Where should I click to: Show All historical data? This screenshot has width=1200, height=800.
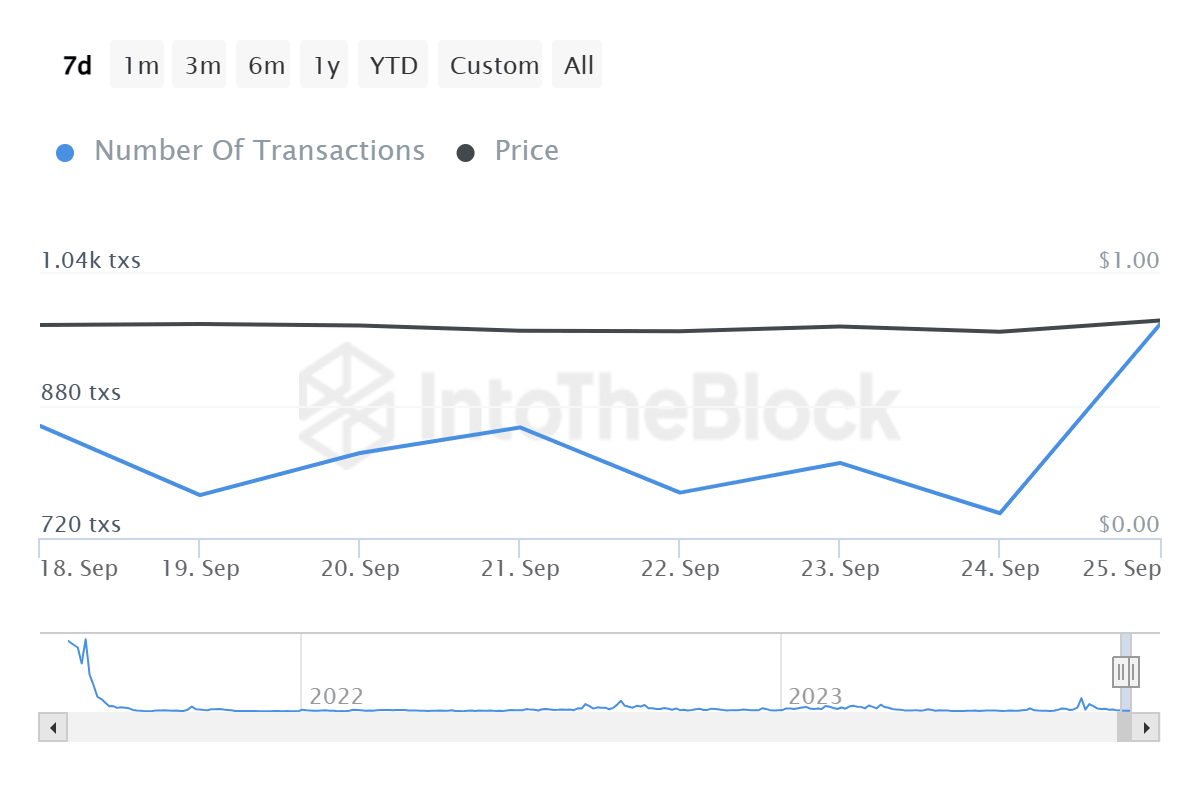578,66
